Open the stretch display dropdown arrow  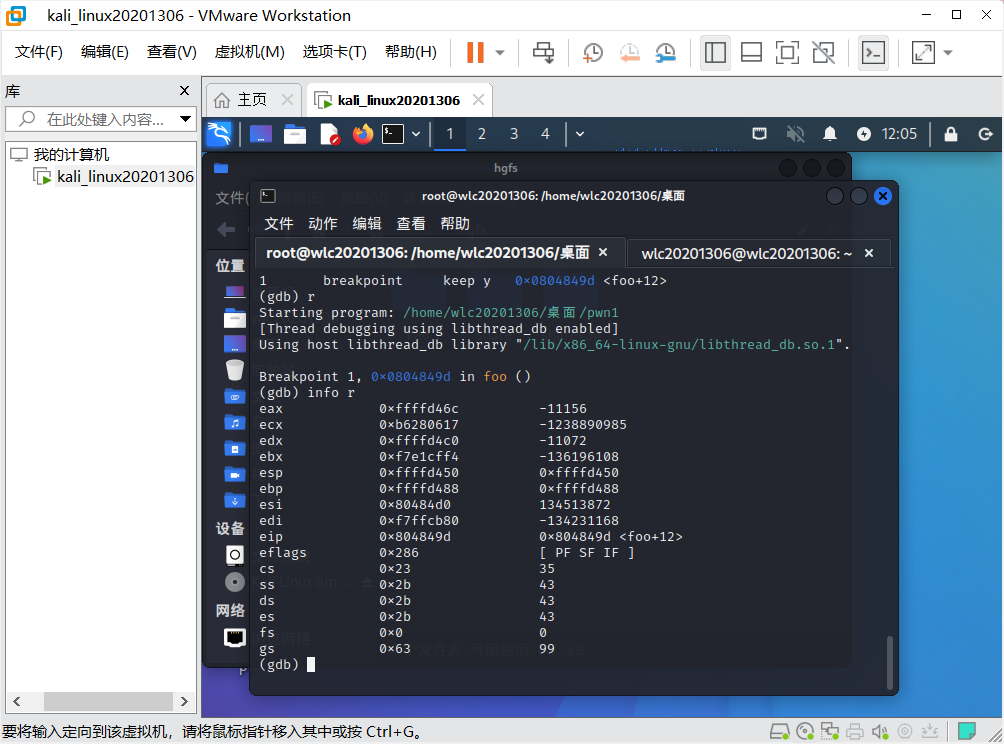click(948, 53)
